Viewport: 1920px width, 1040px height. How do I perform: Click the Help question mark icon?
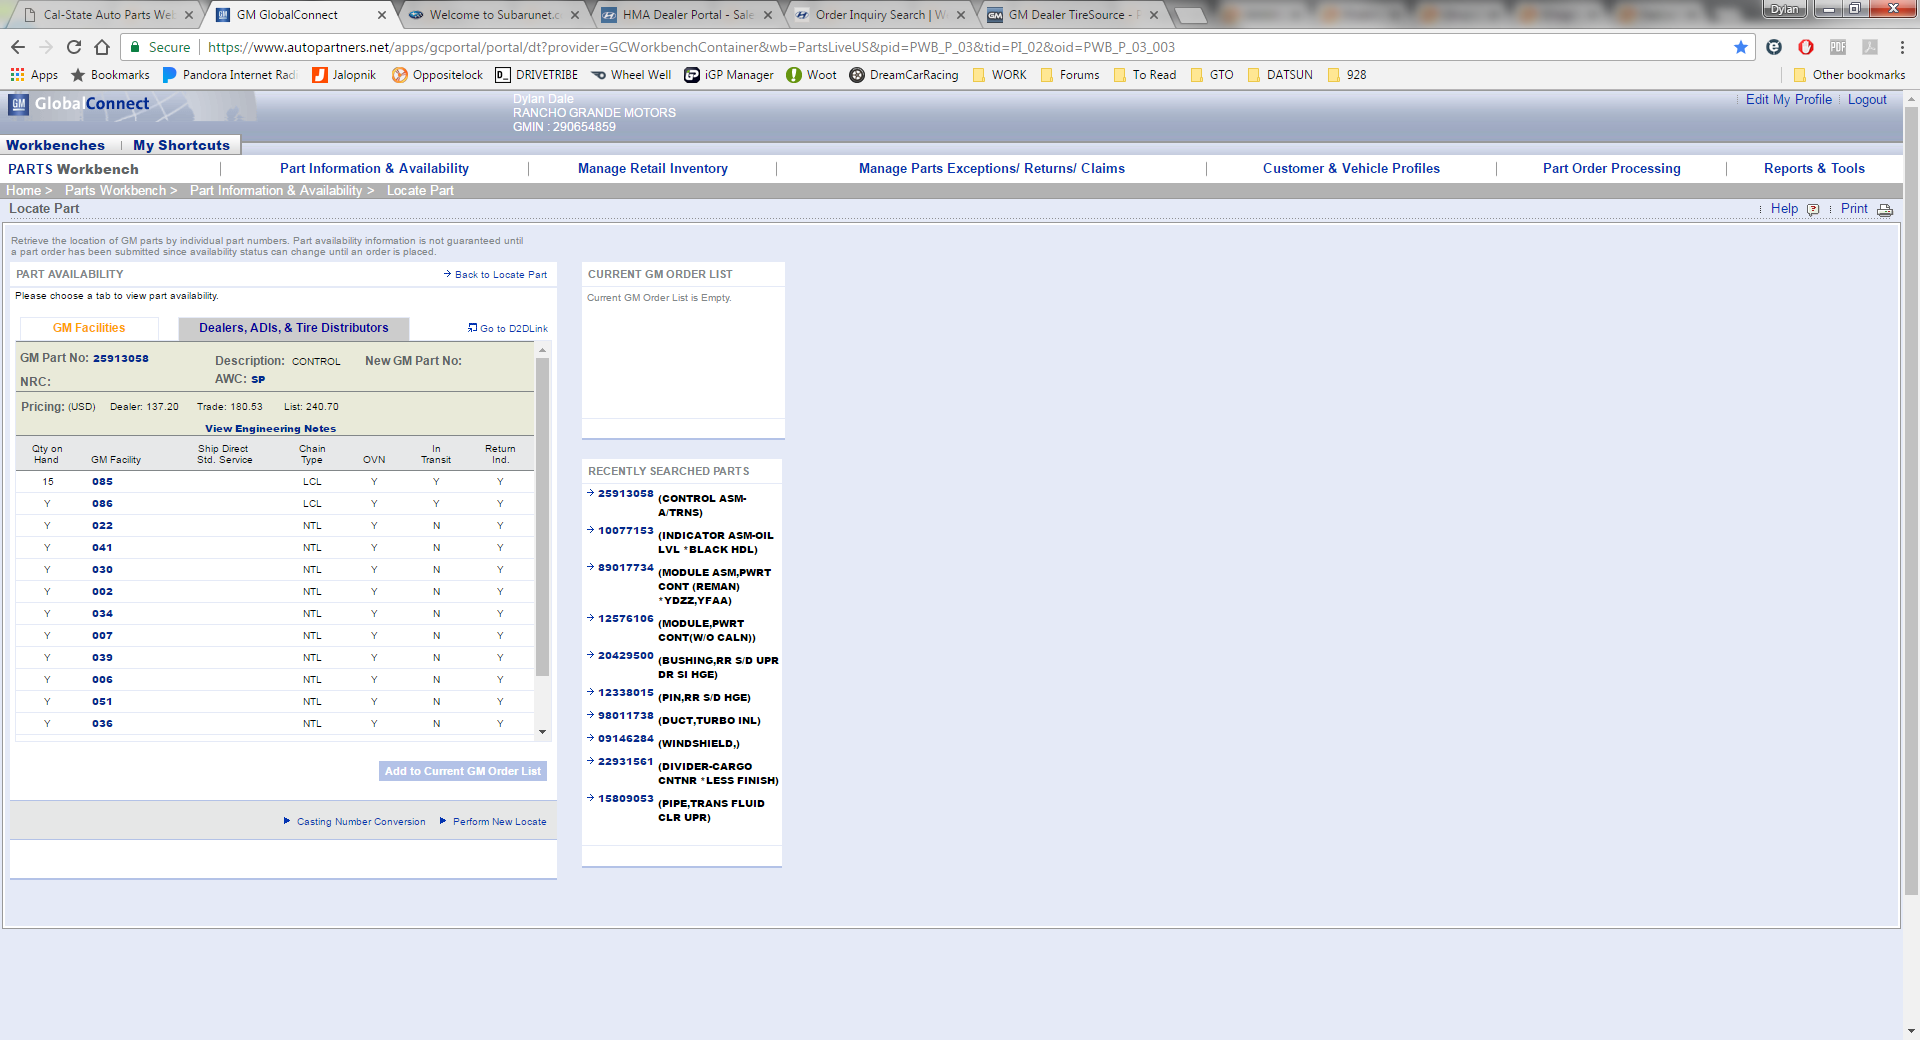(x=1813, y=209)
